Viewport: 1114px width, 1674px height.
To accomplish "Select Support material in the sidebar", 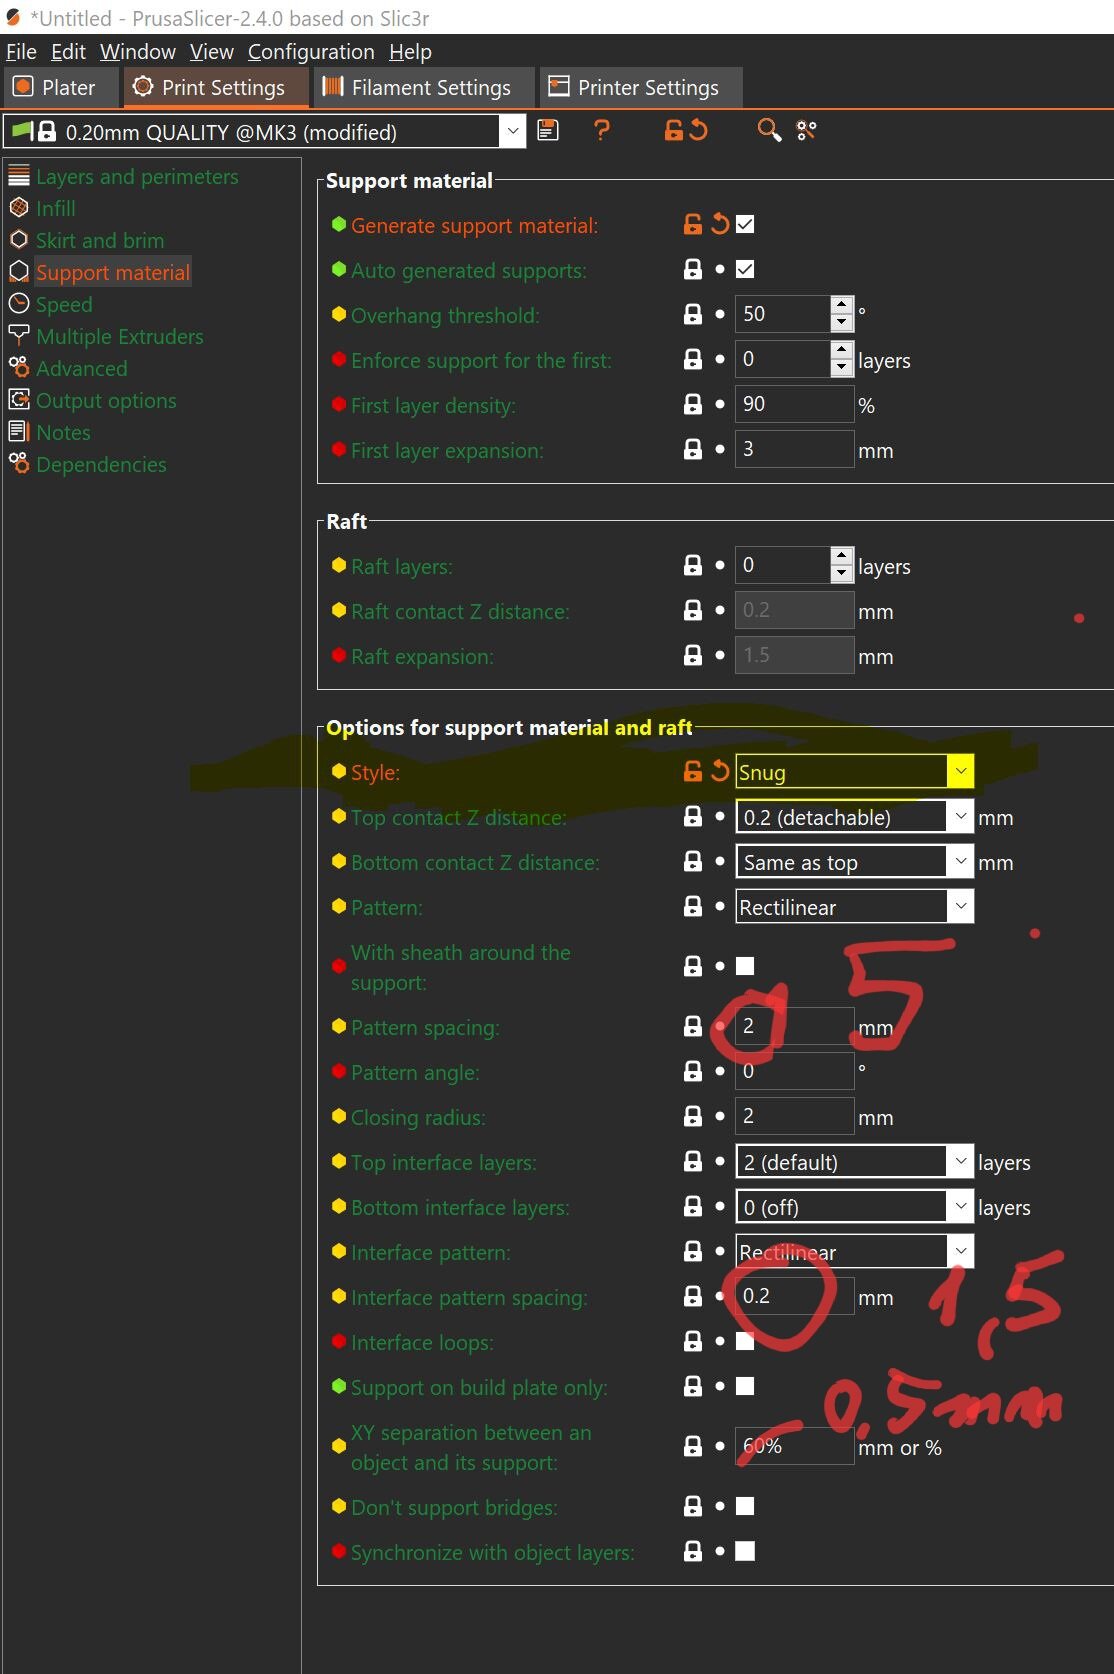I will tap(113, 272).
